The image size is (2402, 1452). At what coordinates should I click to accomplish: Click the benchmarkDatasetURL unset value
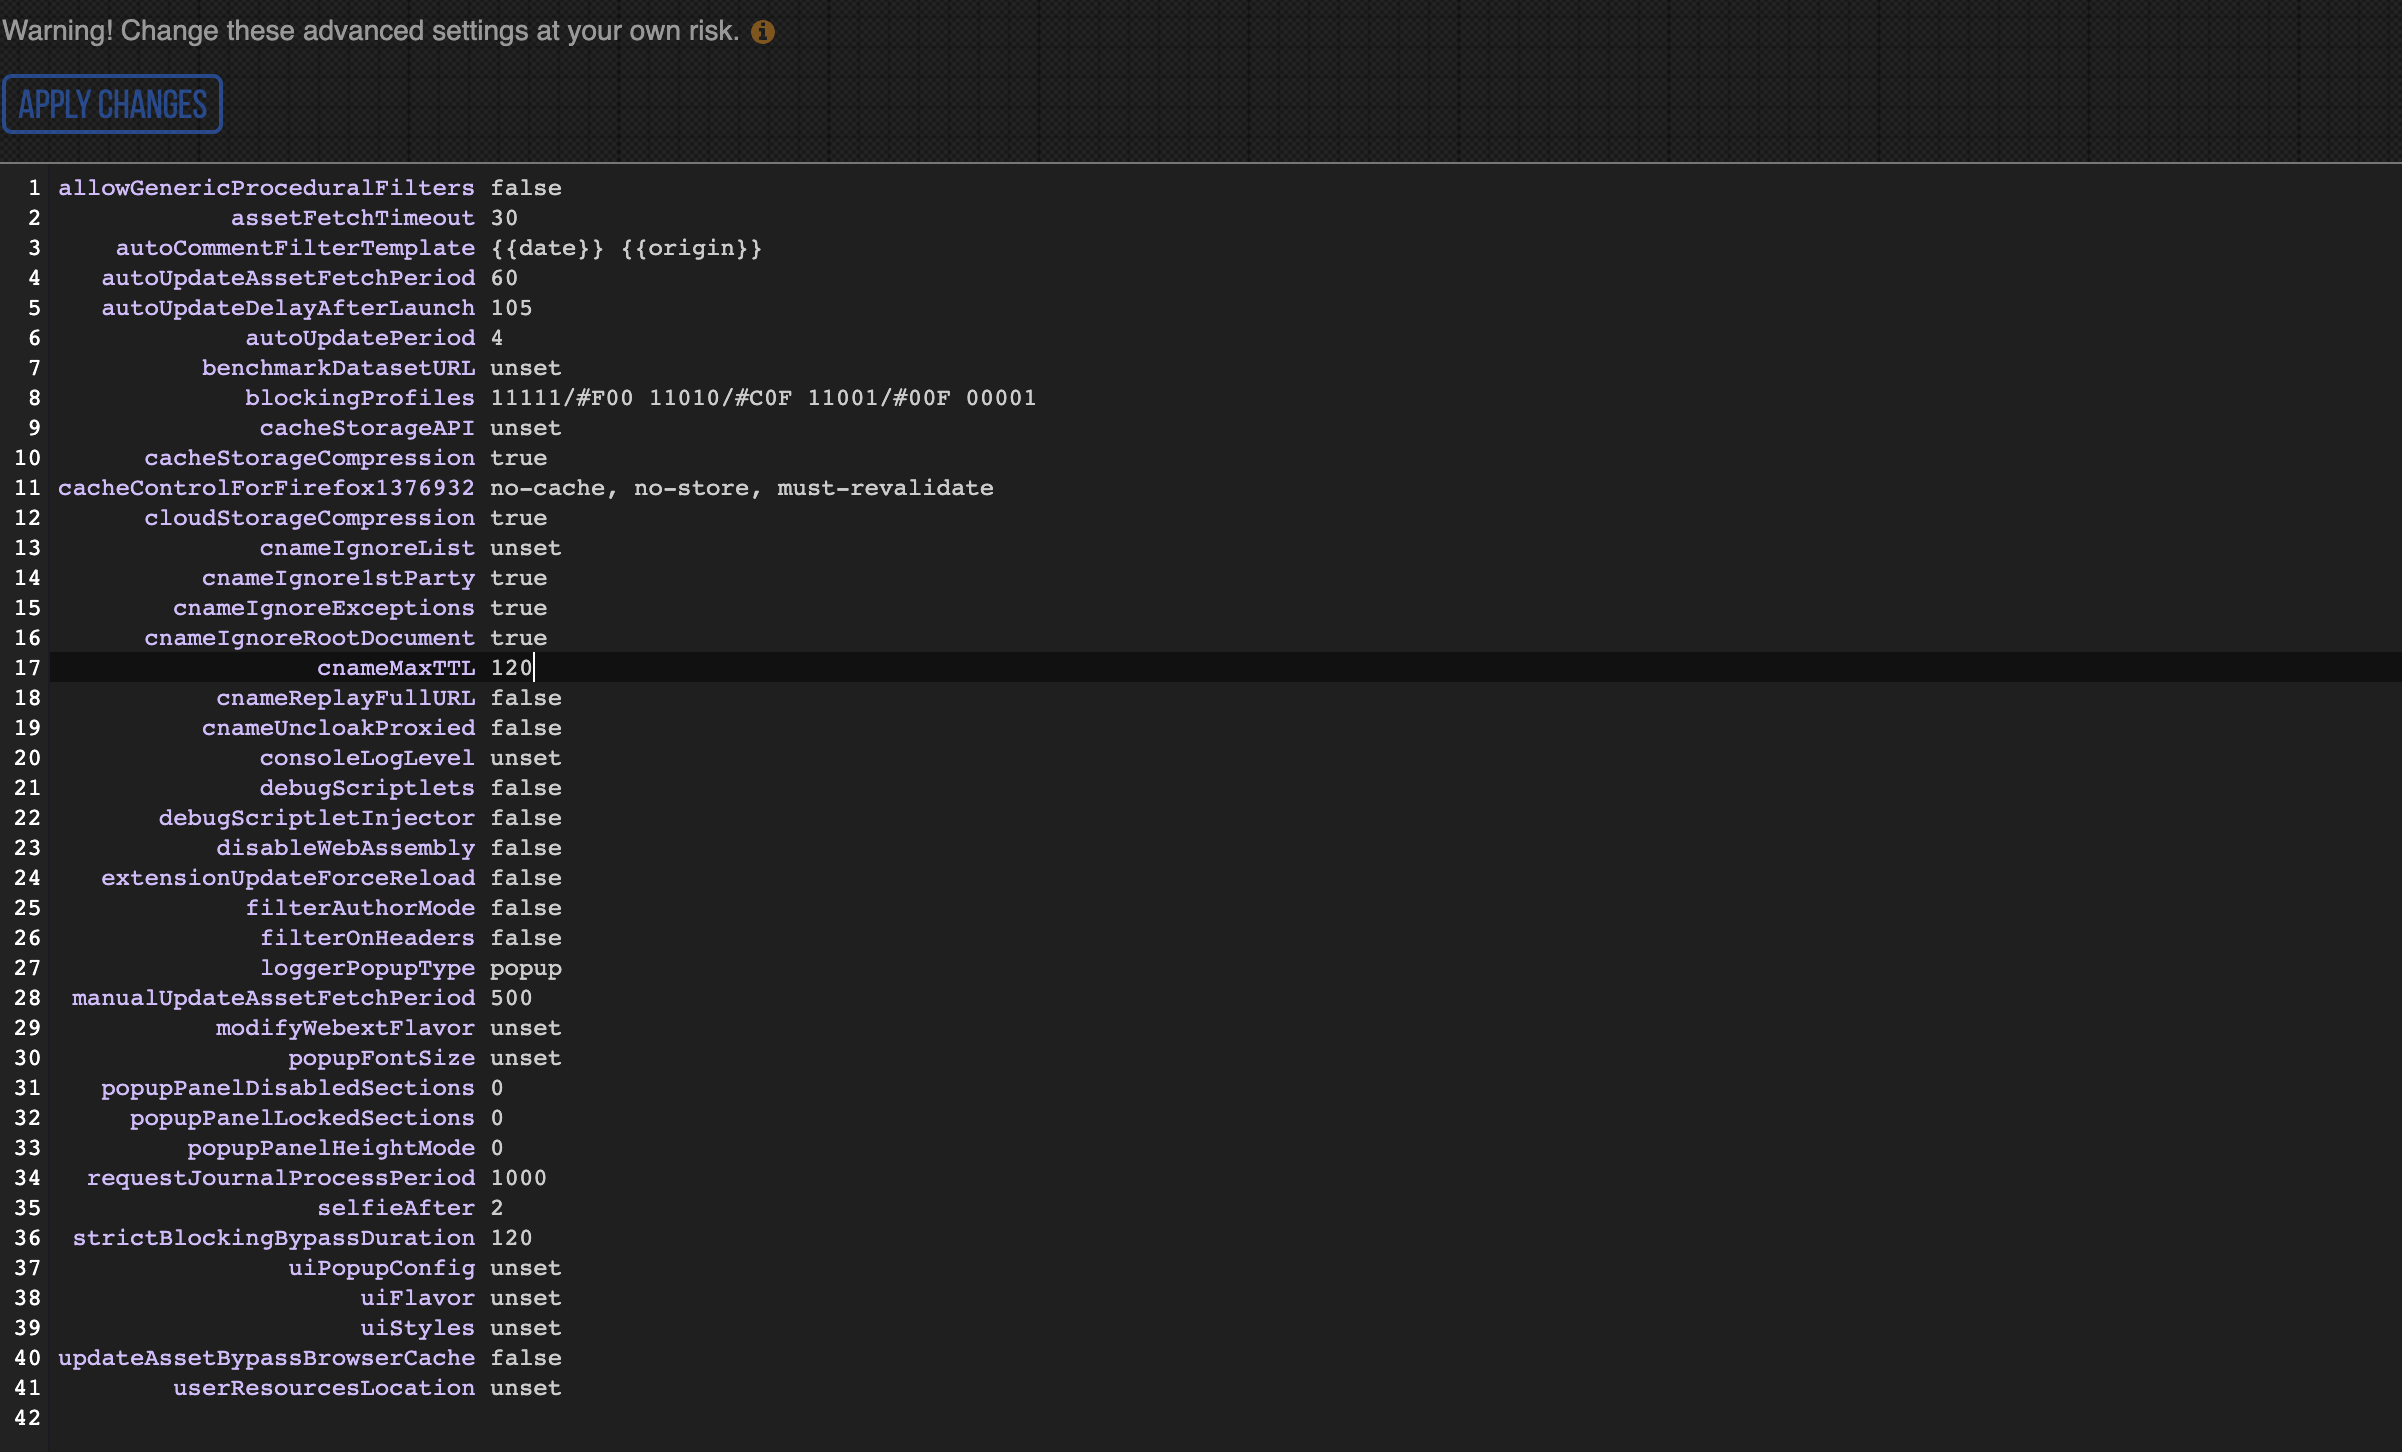click(x=525, y=368)
